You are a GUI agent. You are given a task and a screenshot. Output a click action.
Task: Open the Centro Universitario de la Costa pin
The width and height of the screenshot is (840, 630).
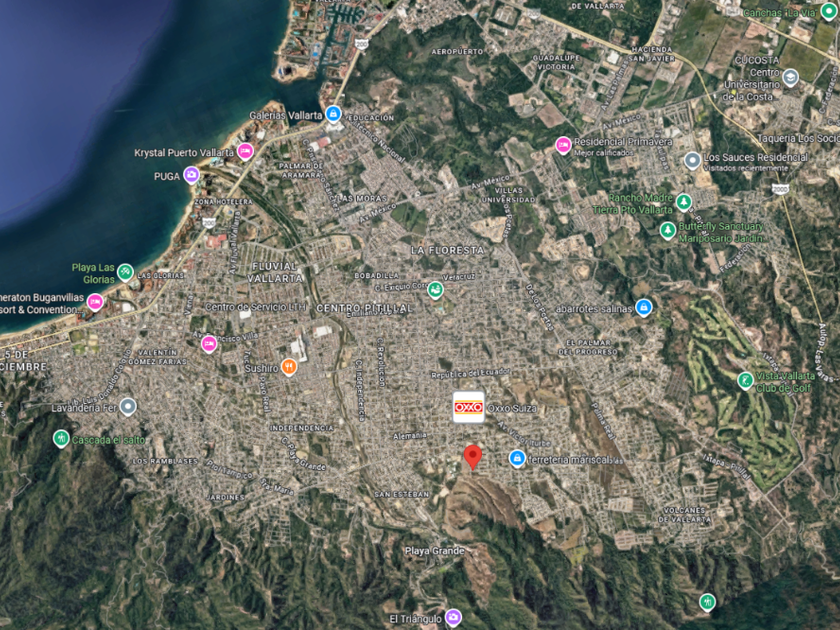(x=790, y=78)
